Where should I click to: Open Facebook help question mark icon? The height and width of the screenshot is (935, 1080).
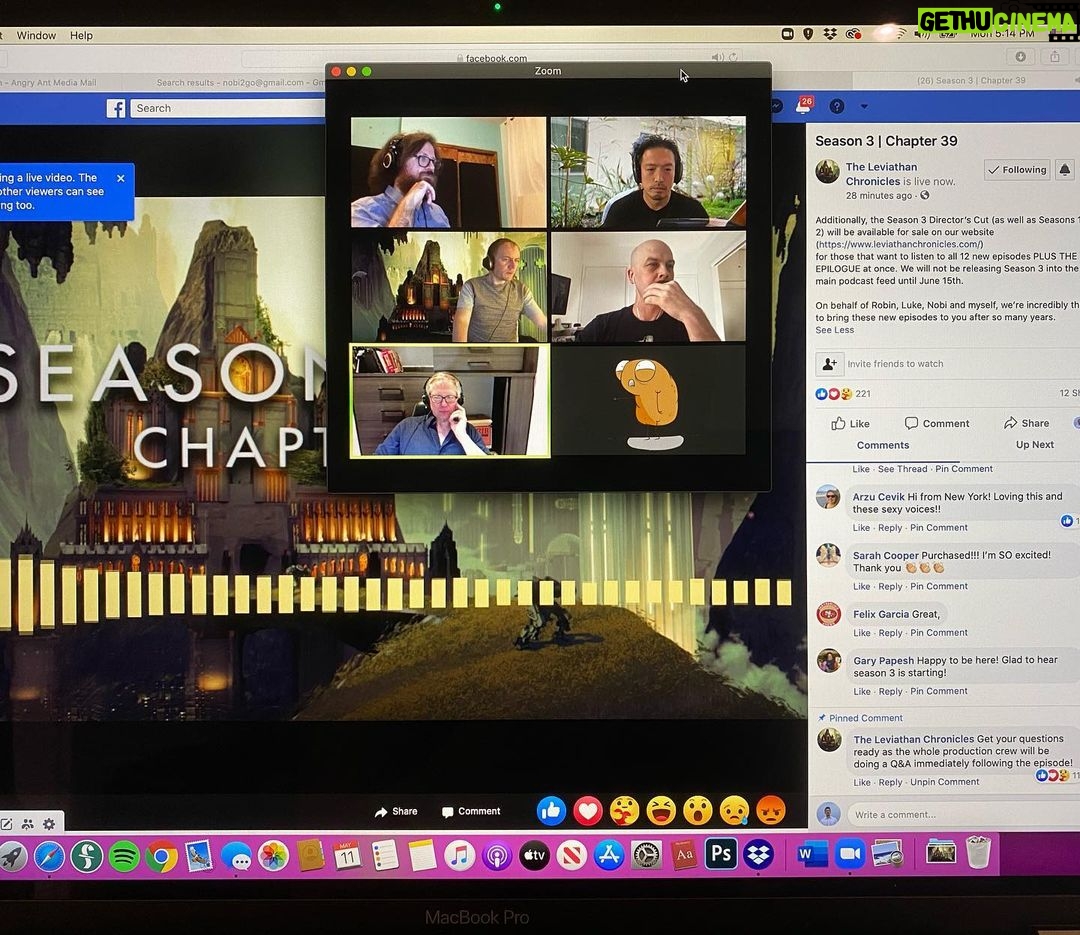pos(837,106)
